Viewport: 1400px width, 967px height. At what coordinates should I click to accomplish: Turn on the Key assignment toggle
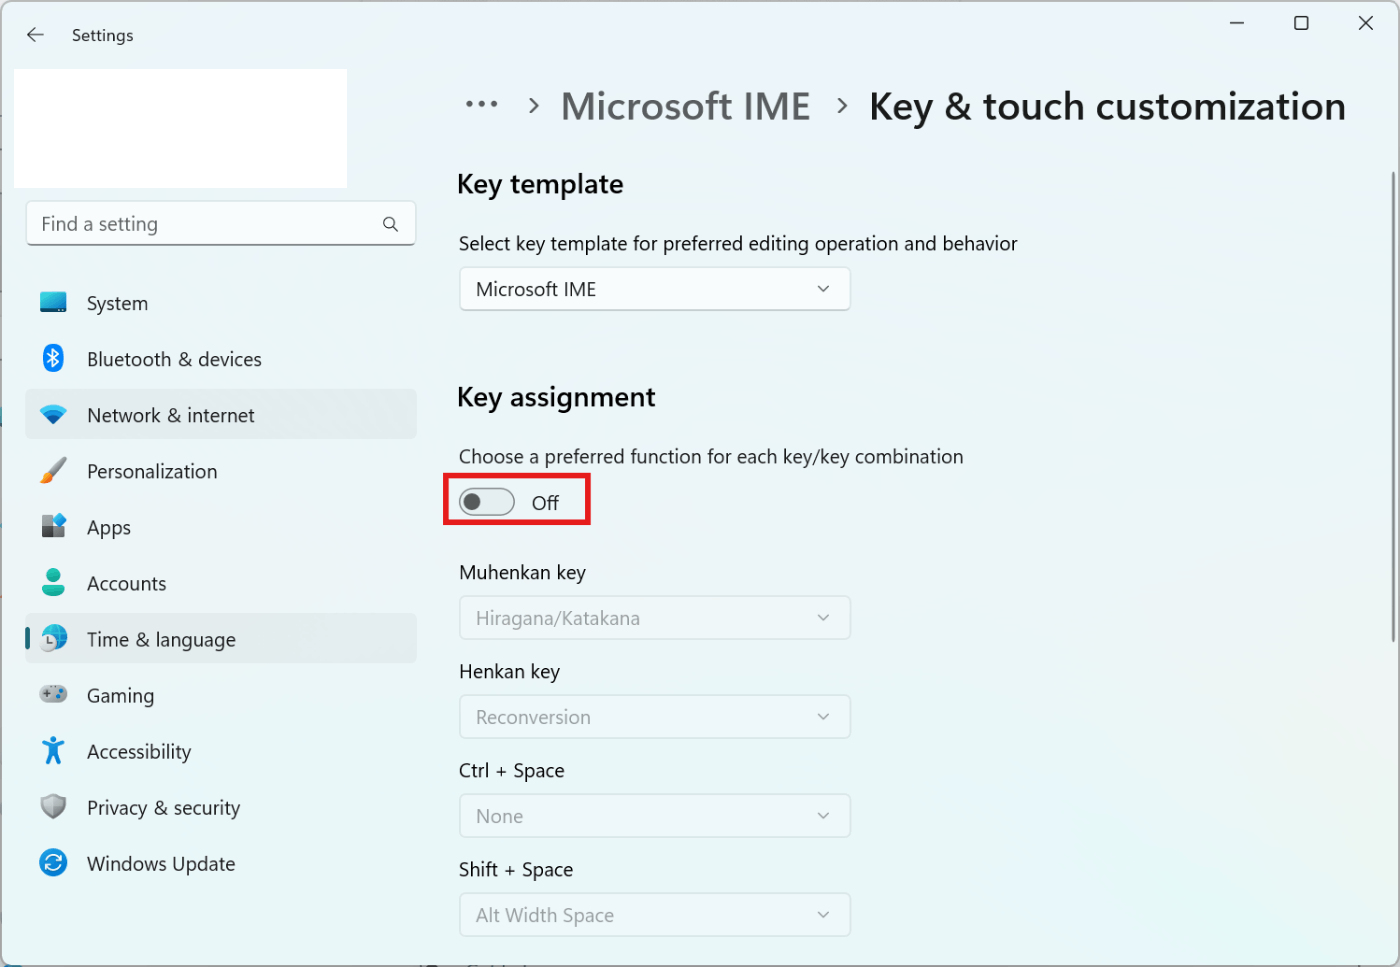pyautogui.click(x=487, y=502)
